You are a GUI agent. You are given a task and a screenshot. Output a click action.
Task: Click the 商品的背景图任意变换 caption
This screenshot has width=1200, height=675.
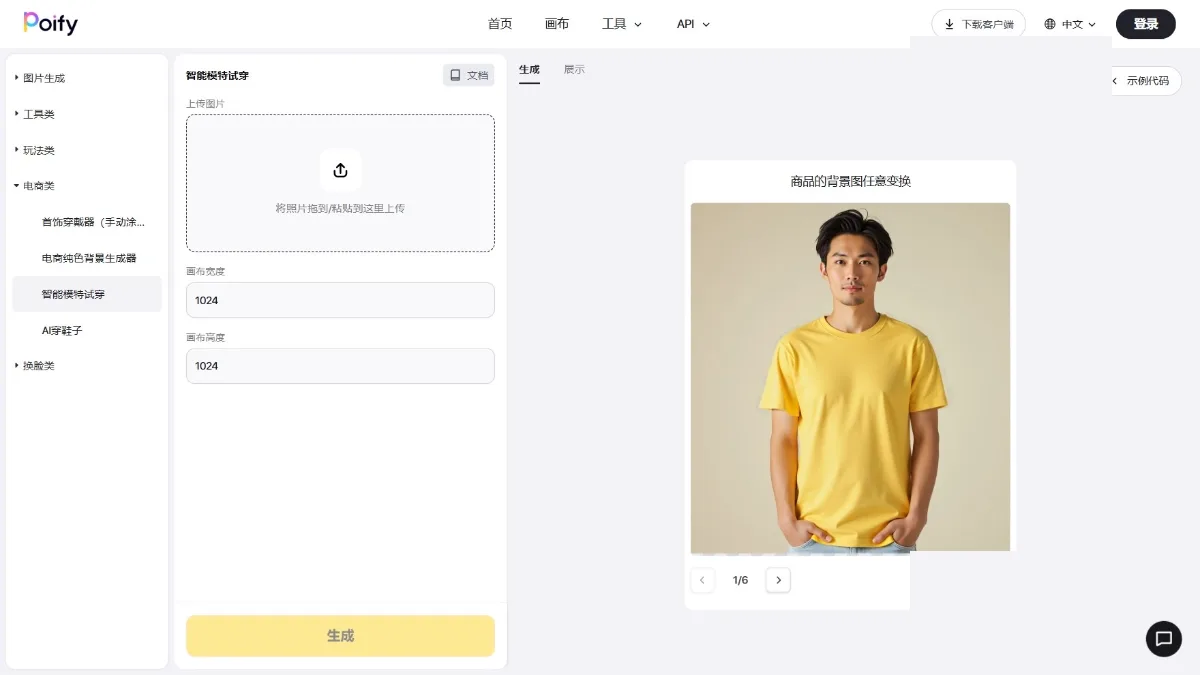pos(850,181)
